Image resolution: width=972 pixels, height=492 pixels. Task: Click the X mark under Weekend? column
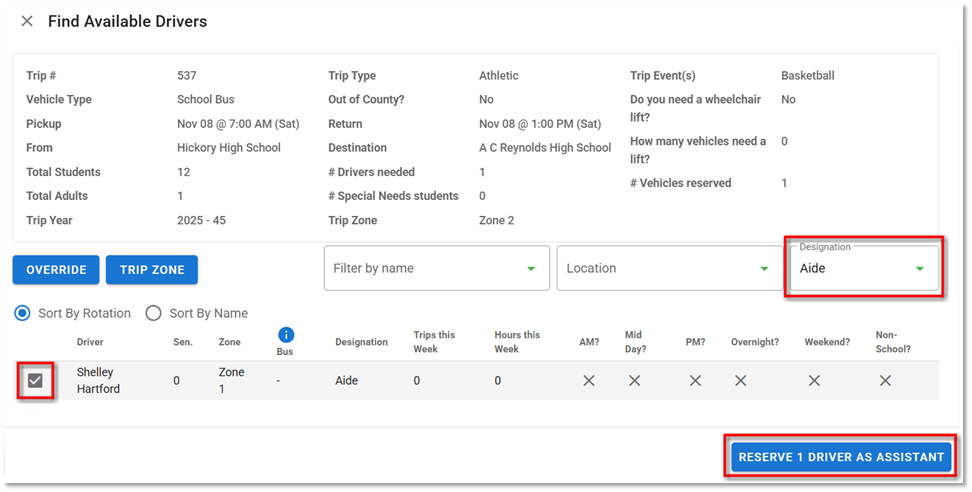(x=814, y=380)
